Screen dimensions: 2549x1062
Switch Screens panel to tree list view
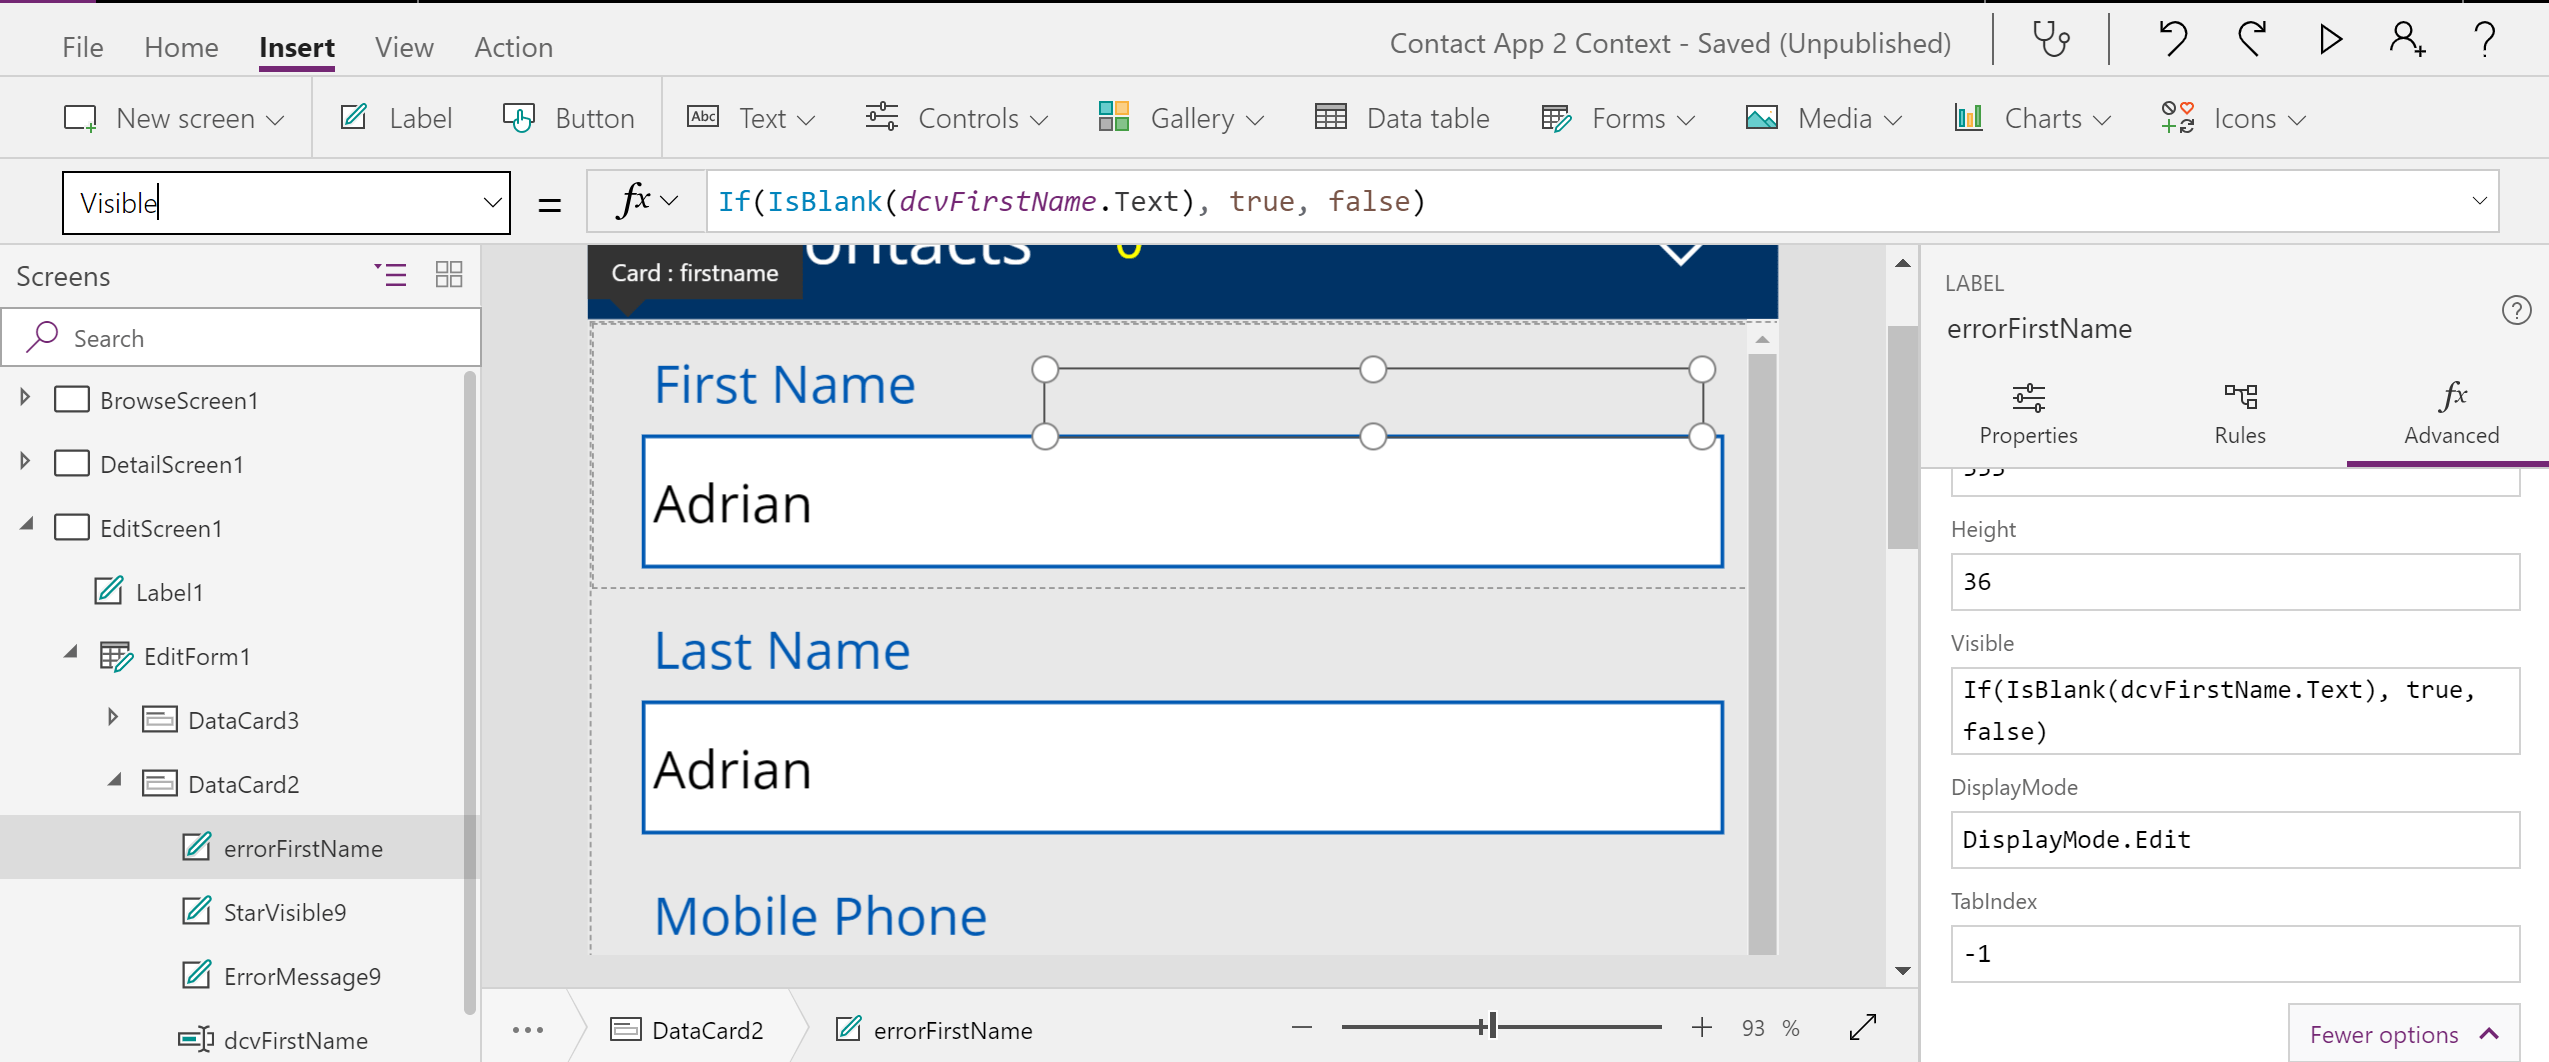coord(391,275)
